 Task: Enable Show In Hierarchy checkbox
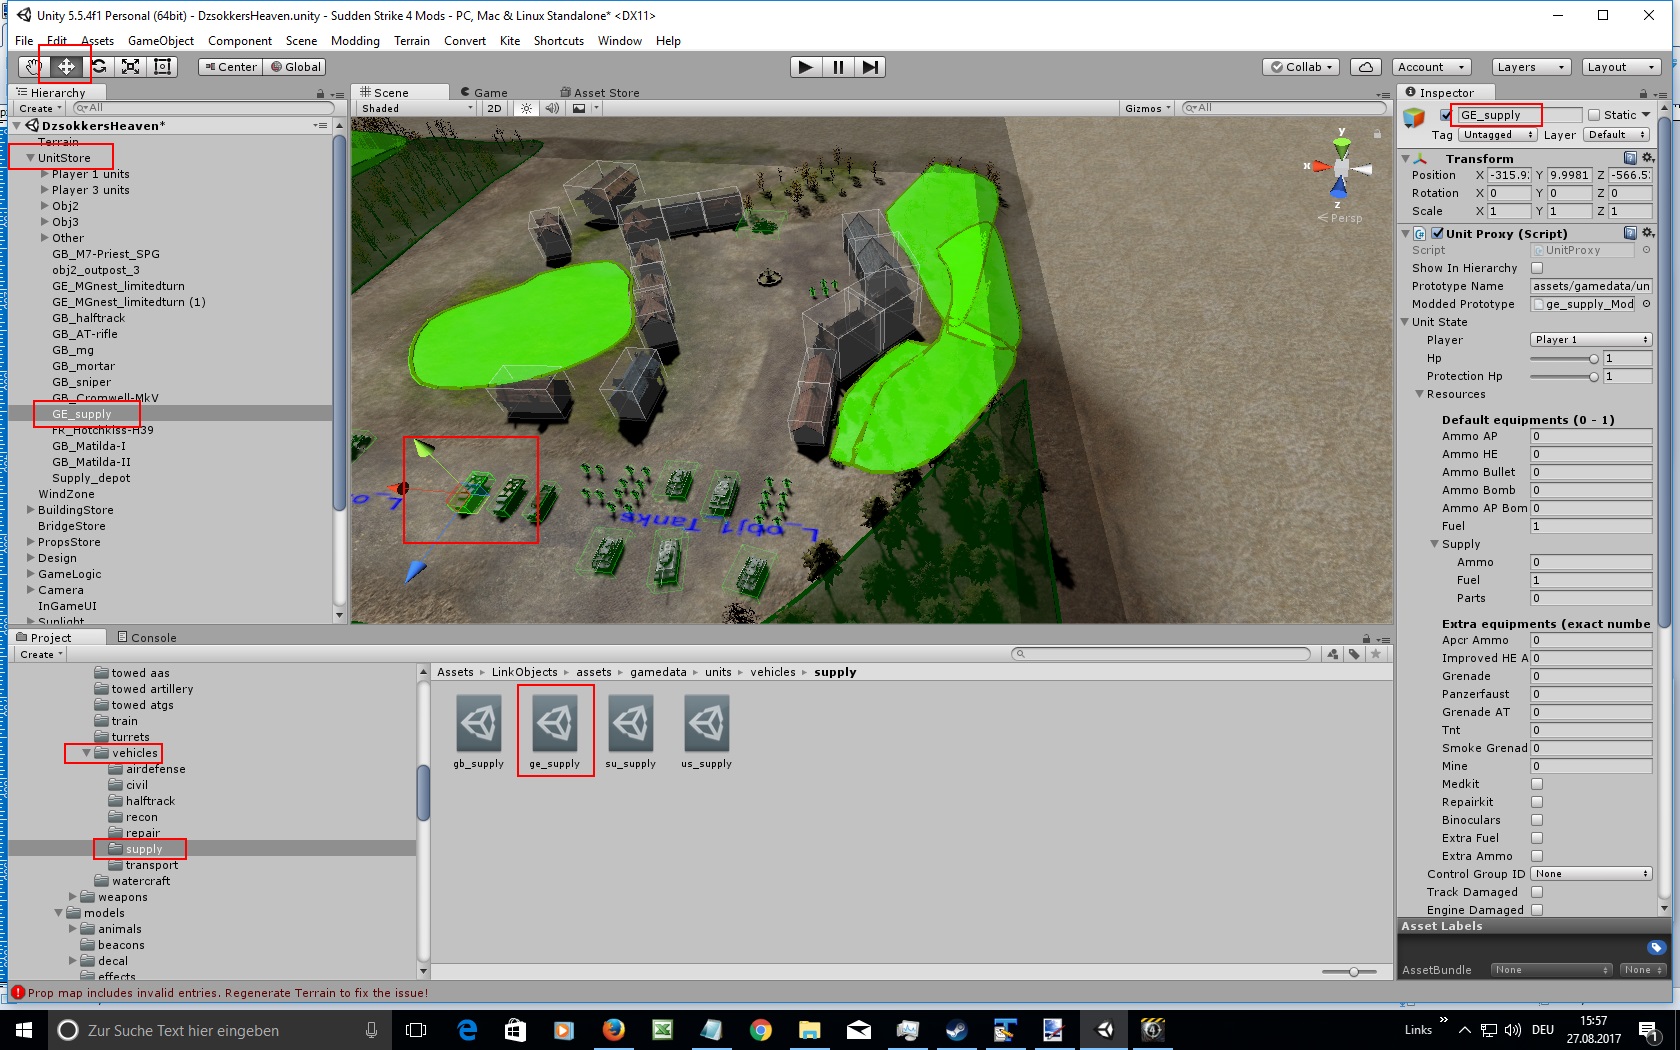[1537, 268]
